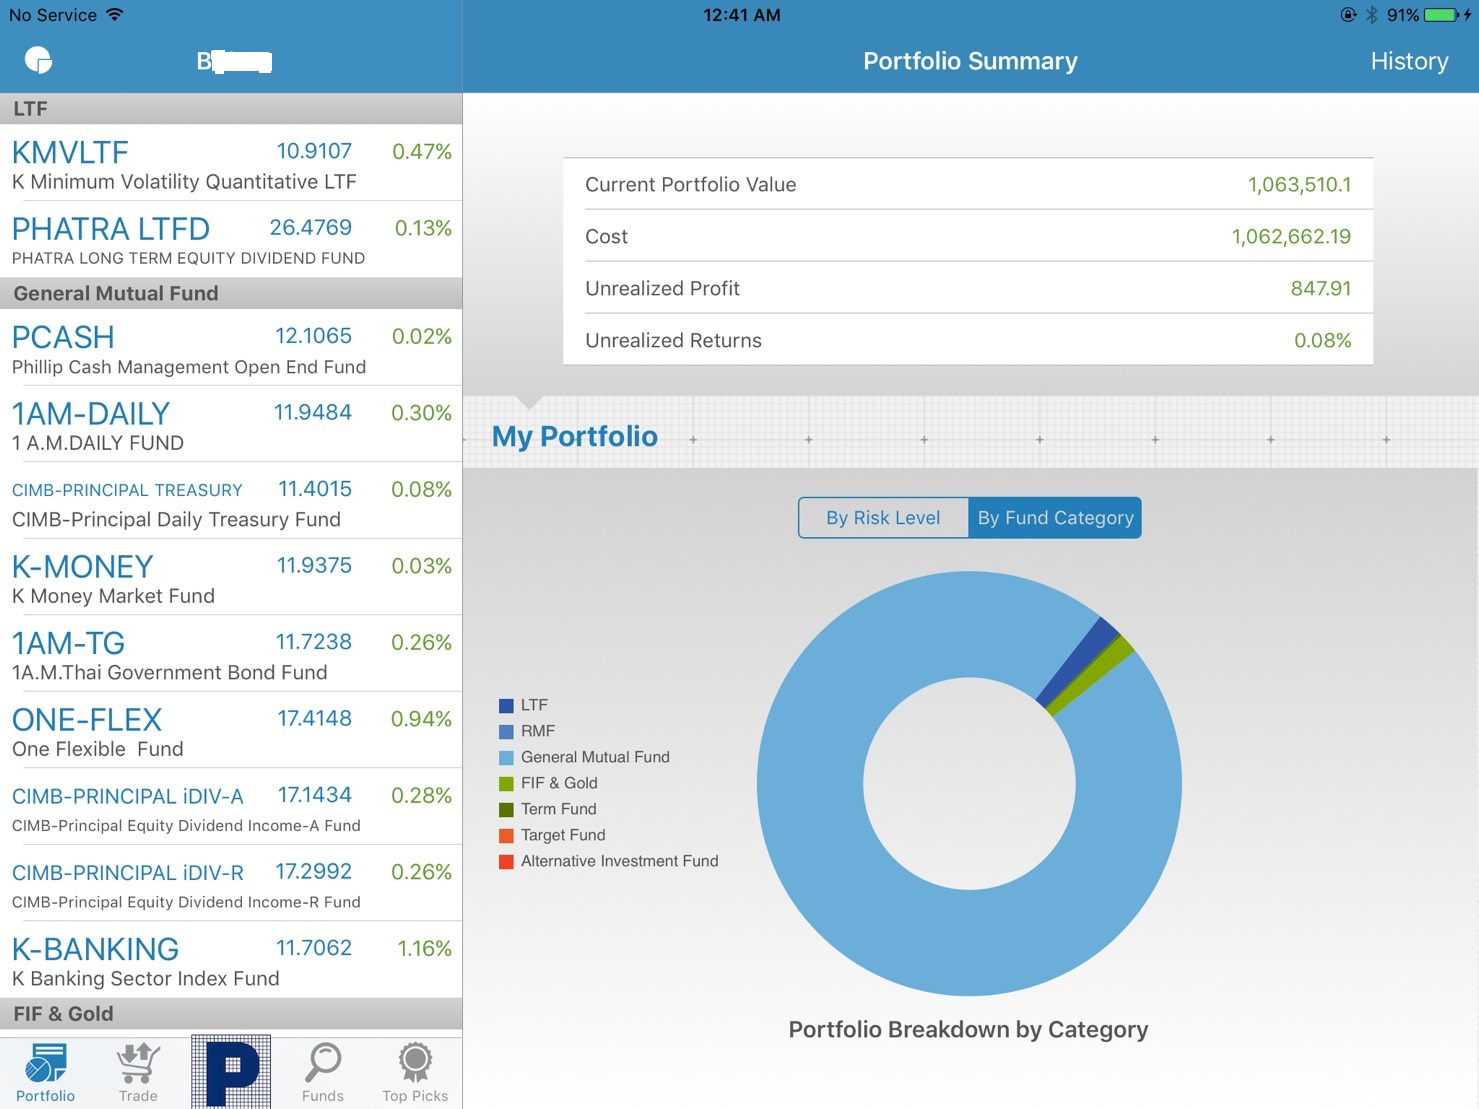This screenshot has width=1479, height=1109.
Task: Open the Top Picks ribbon tab
Action: click(415, 1073)
